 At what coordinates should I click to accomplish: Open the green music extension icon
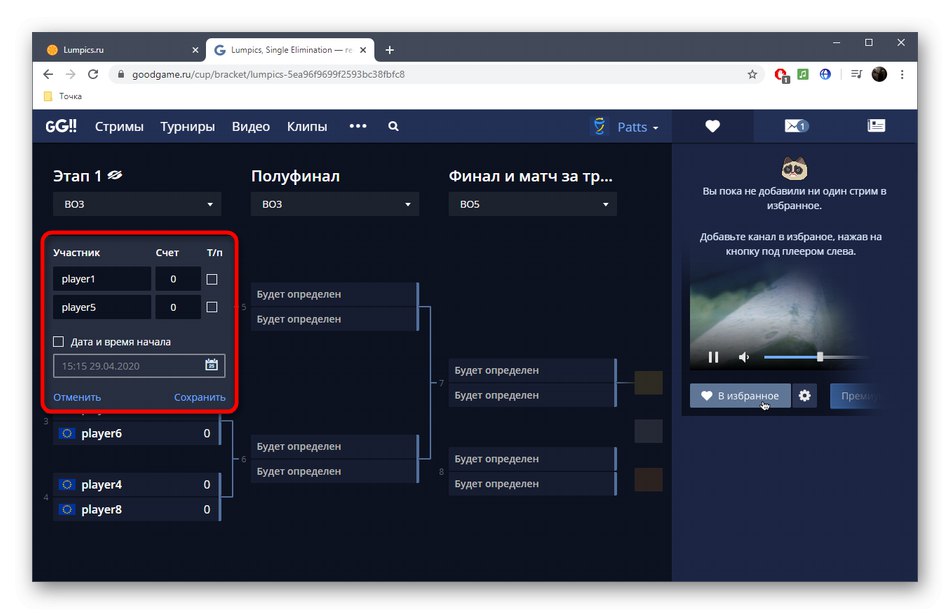803,74
